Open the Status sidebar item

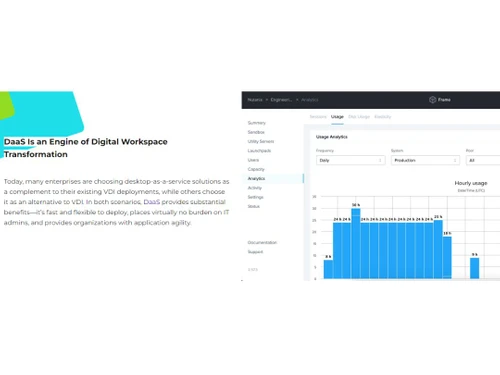[x=254, y=206]
